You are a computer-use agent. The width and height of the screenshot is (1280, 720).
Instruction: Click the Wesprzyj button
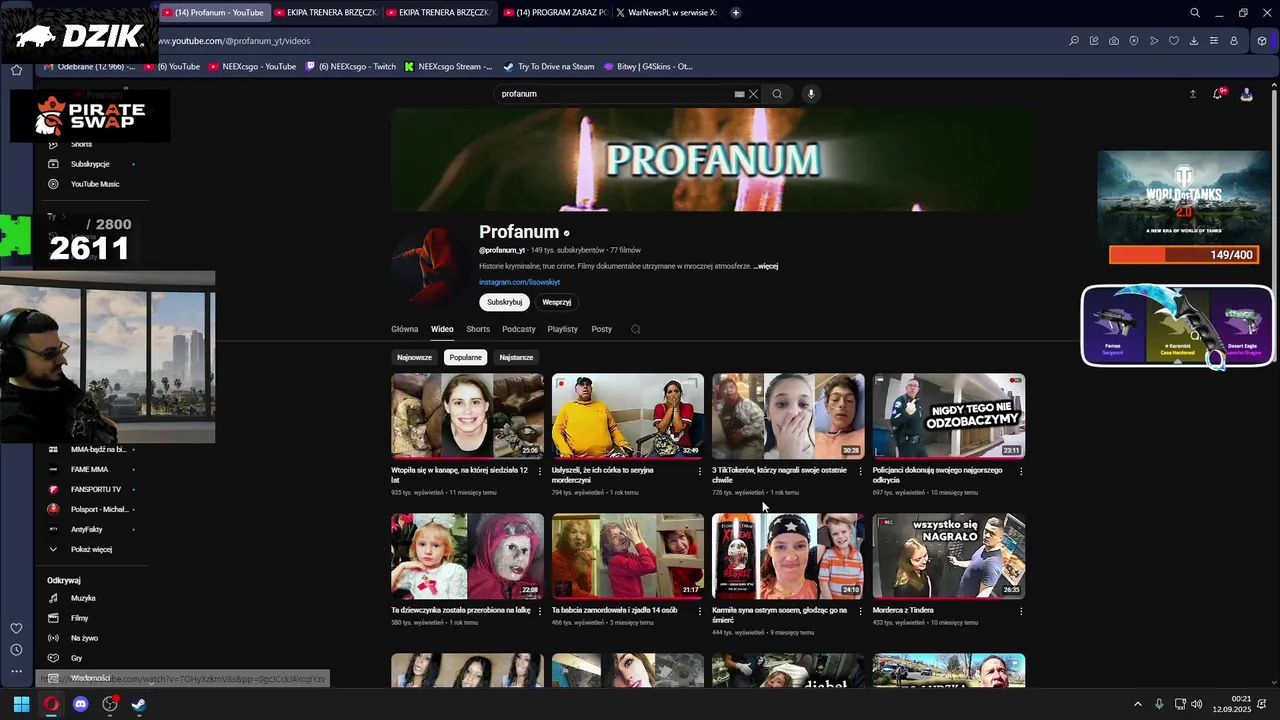557,302
